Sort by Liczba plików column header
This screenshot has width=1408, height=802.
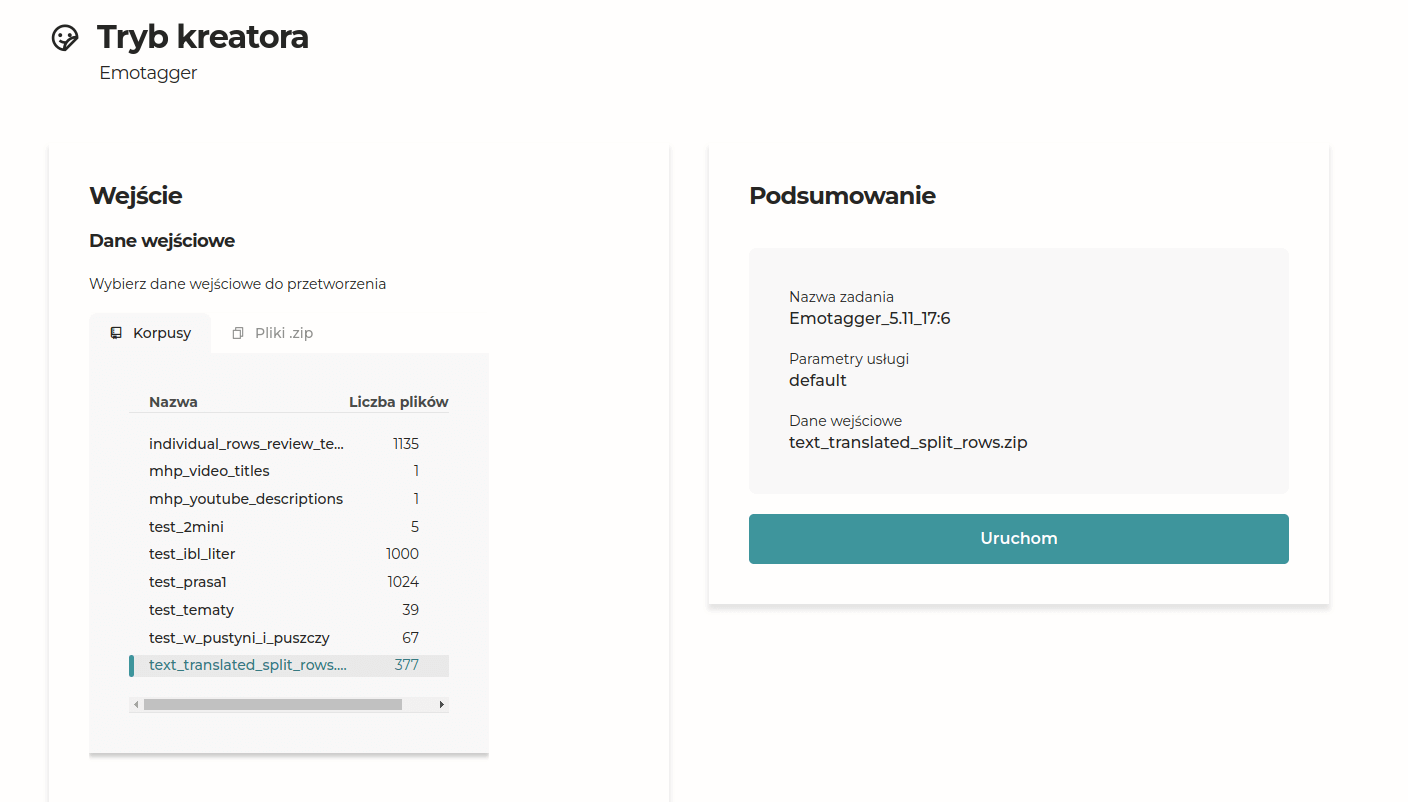(398, 402)
